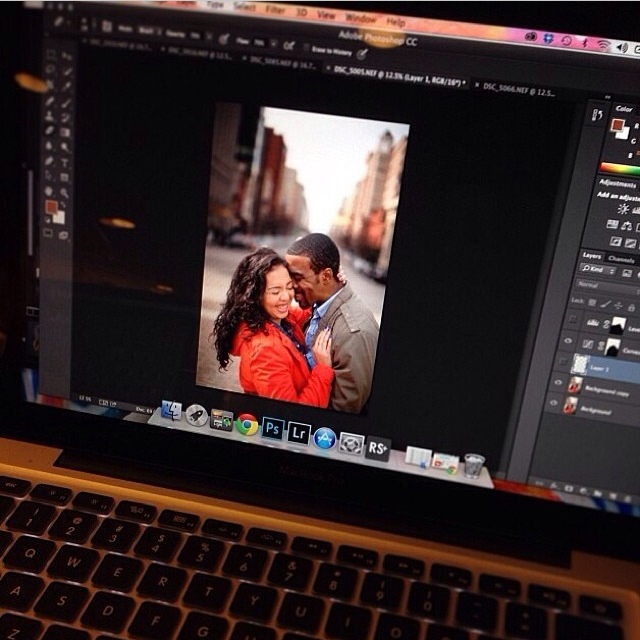Screen dimensions: 640x640
Task: Show the hidden Layer 1
Action: point(563,362)
